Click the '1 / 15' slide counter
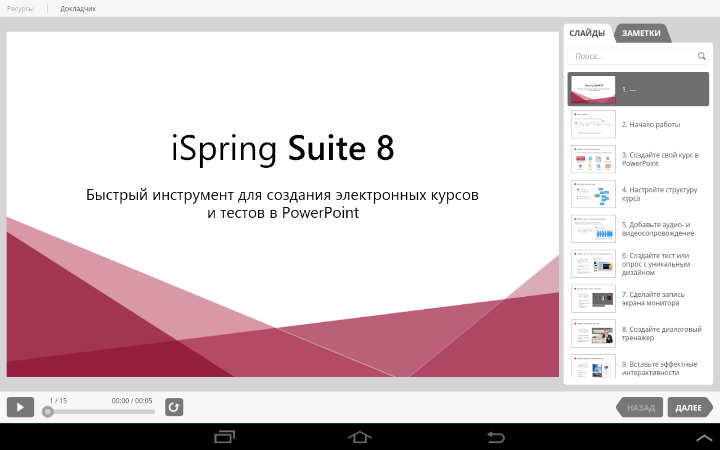This screenshot has height=450, width=720. [x=58, y=400]
